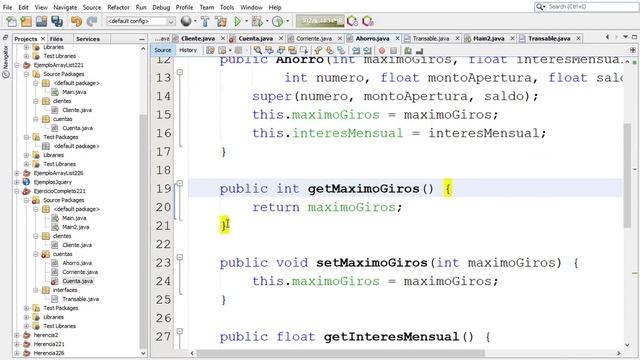Click the New Project toolbar icon

pos(26,21)
